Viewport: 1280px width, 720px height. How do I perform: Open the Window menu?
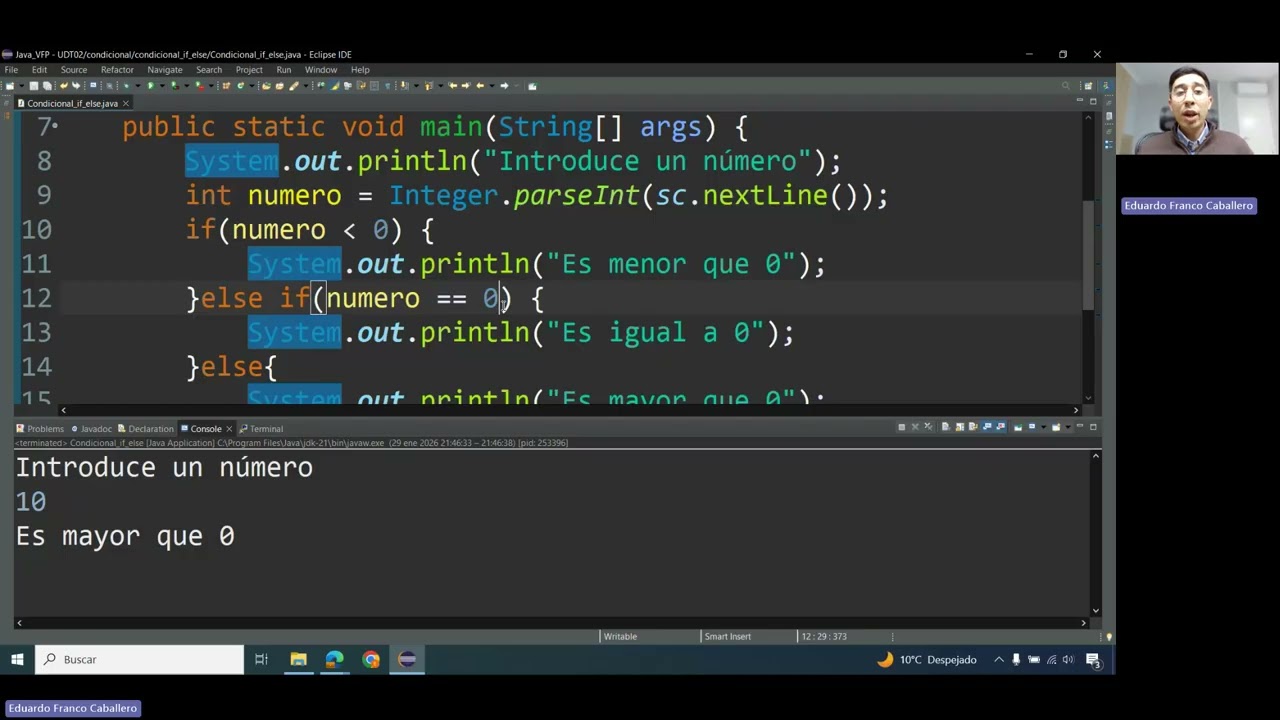321,70
